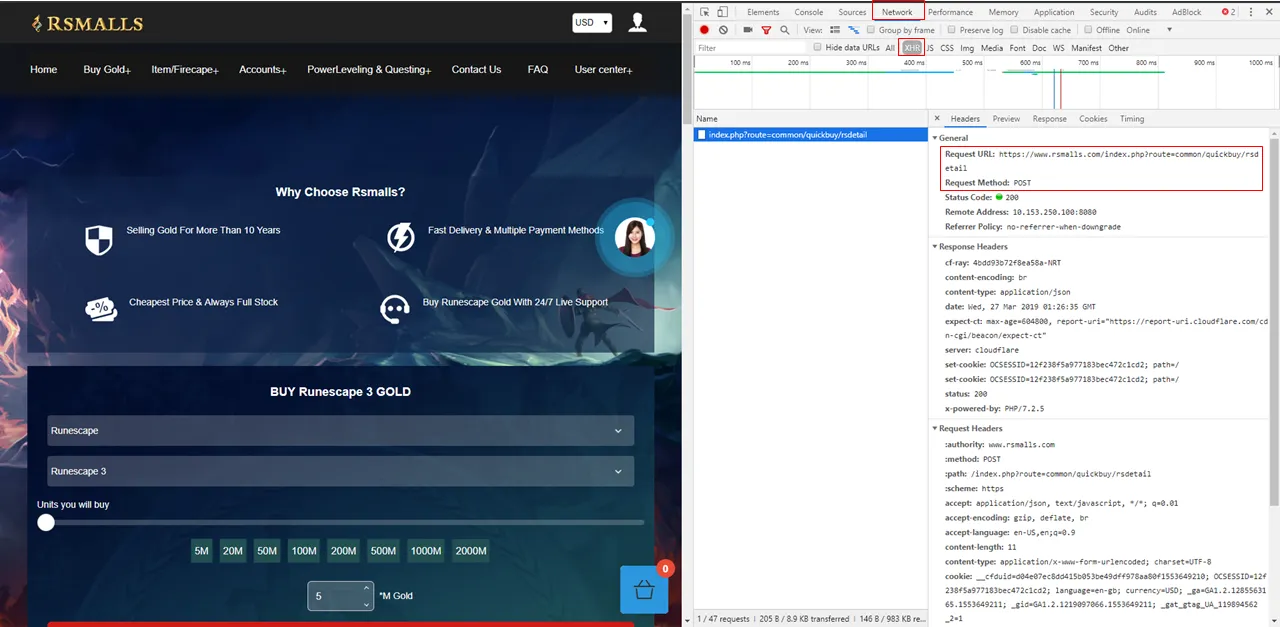Clear the network log
This screenshot has height=627, width=1280.
[x=723, y=30]
